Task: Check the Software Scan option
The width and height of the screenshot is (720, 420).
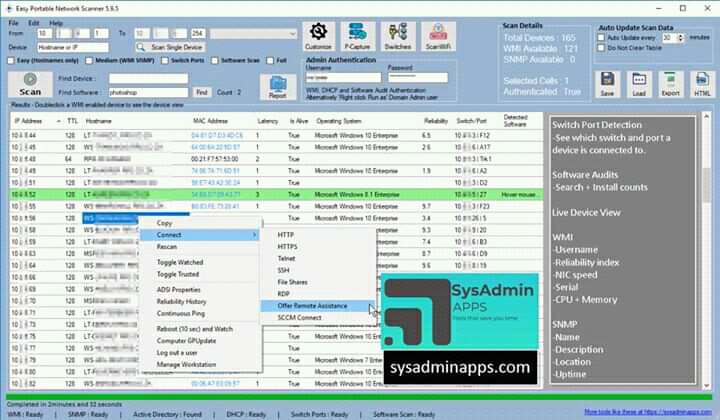Action: pyautogui.click(x=215, y=61)
